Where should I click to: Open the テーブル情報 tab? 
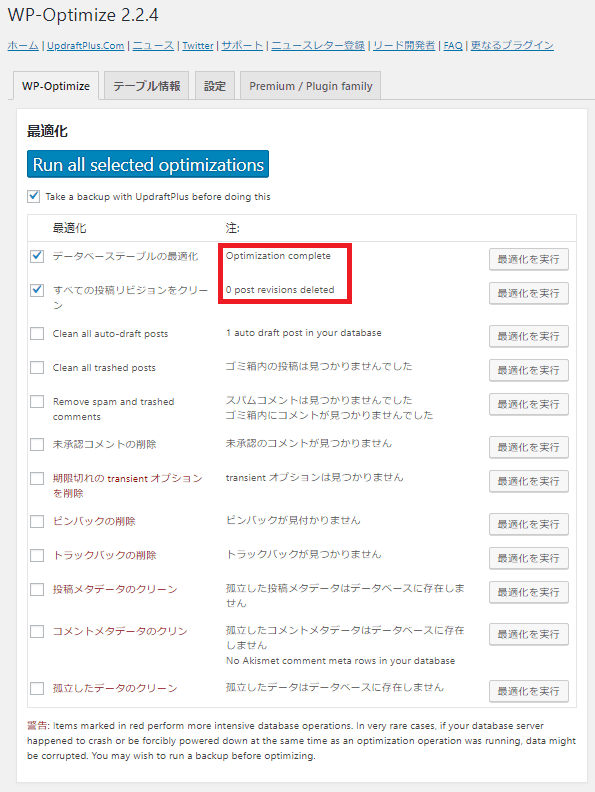[x=146, y=85]
